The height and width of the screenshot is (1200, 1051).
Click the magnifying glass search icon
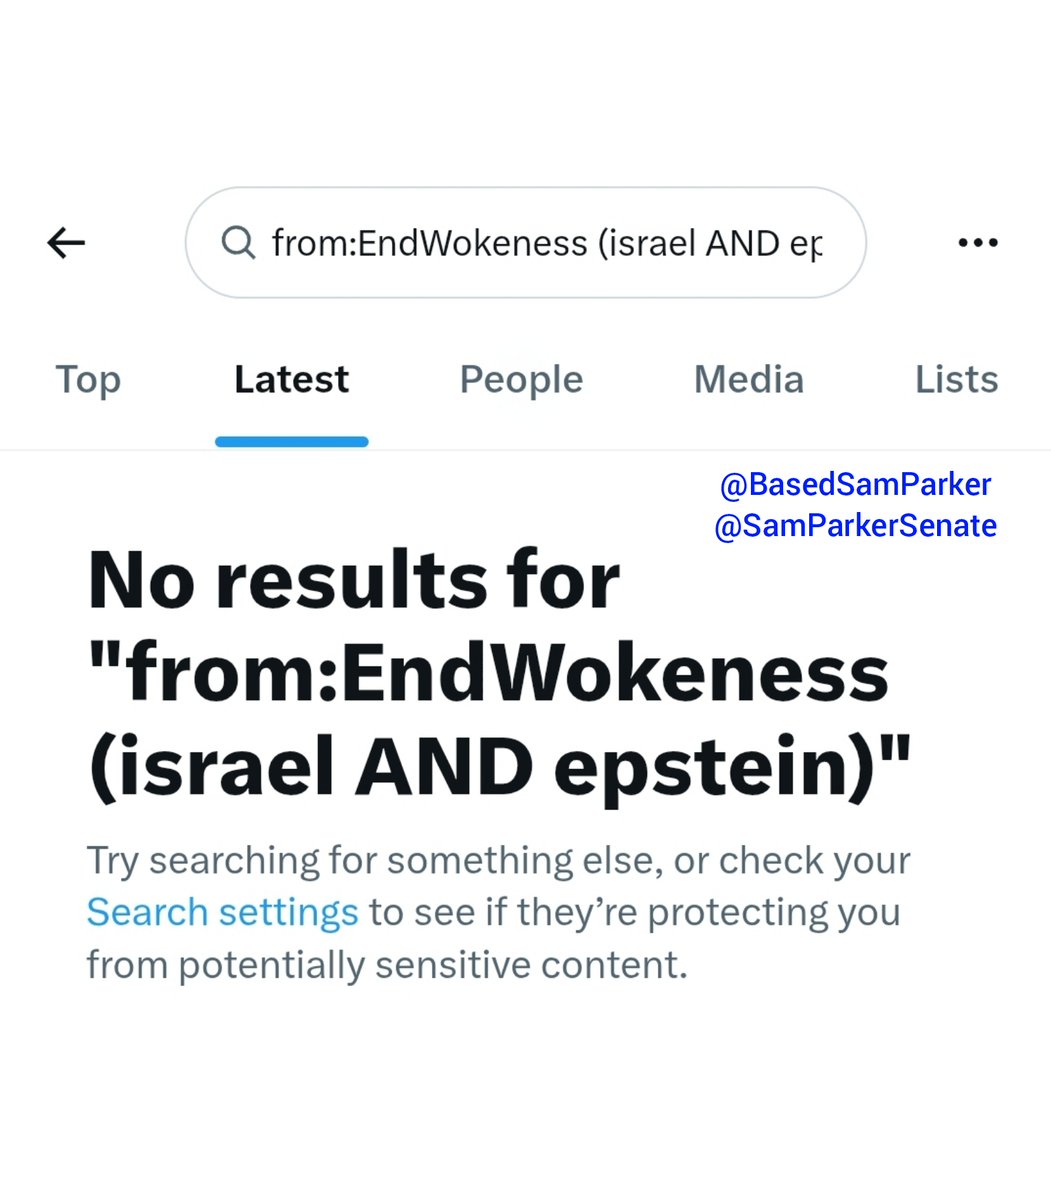click(238, 242)
